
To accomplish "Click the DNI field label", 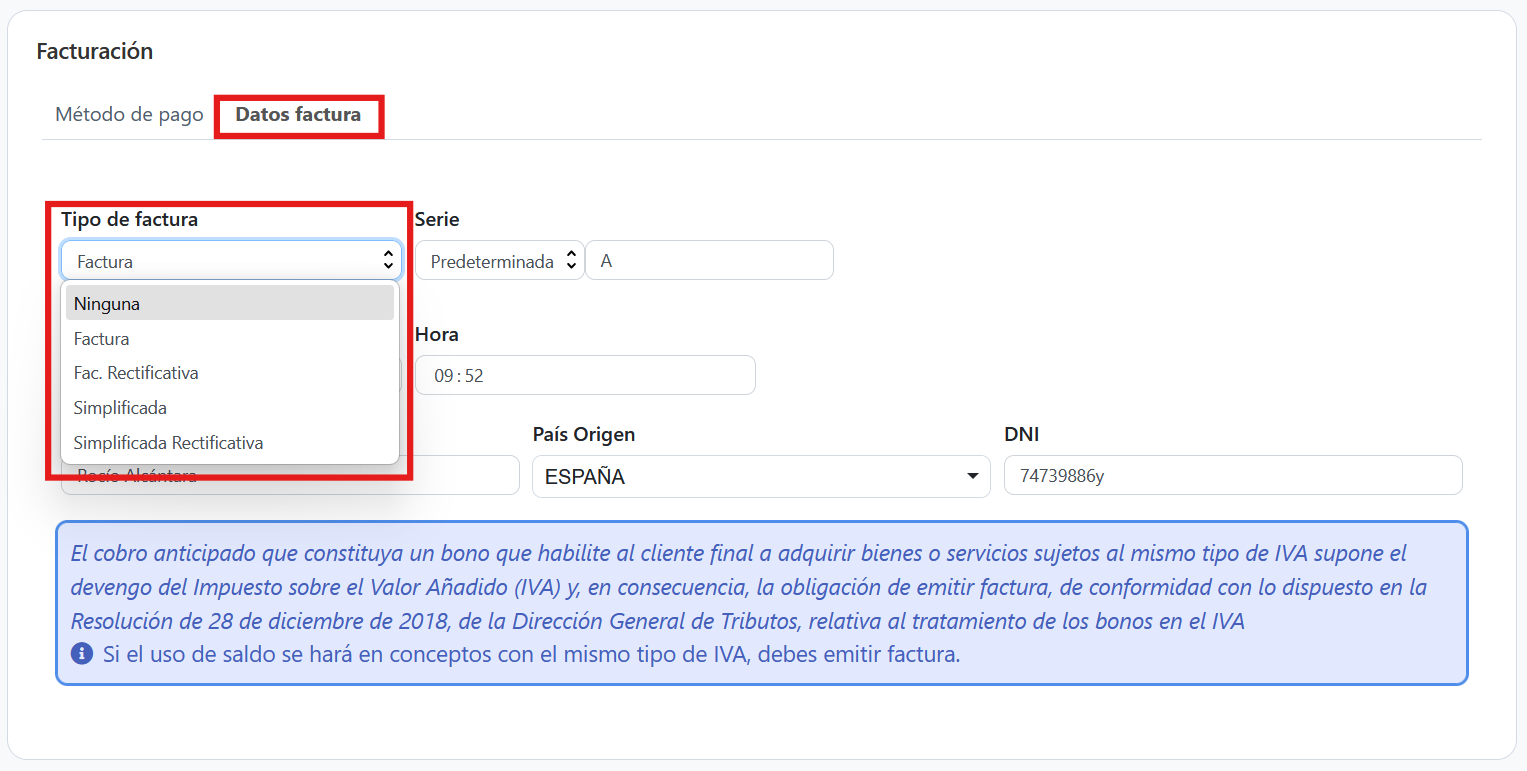I will coord(1022,435).
